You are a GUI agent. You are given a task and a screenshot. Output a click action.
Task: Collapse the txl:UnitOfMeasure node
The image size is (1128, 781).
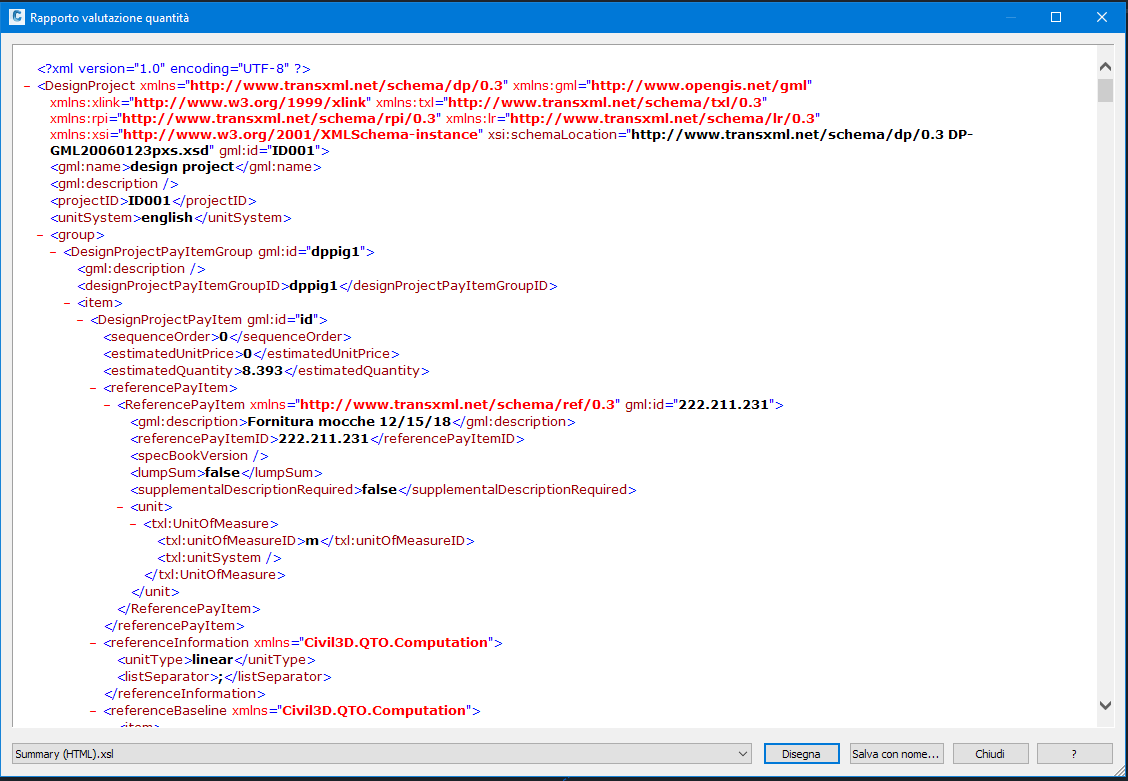coord(135,523)
